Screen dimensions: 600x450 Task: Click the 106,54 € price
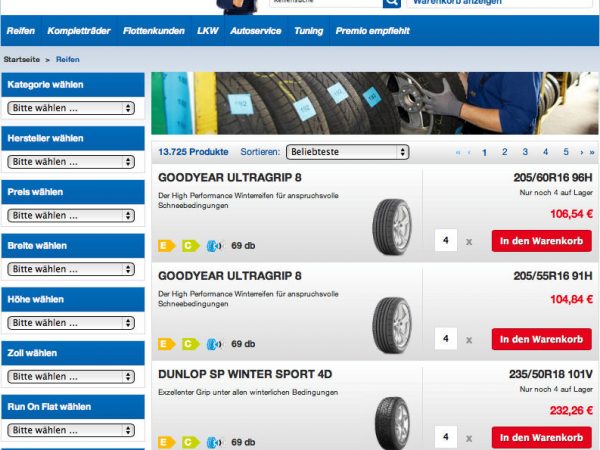click(x=571, y=214)
